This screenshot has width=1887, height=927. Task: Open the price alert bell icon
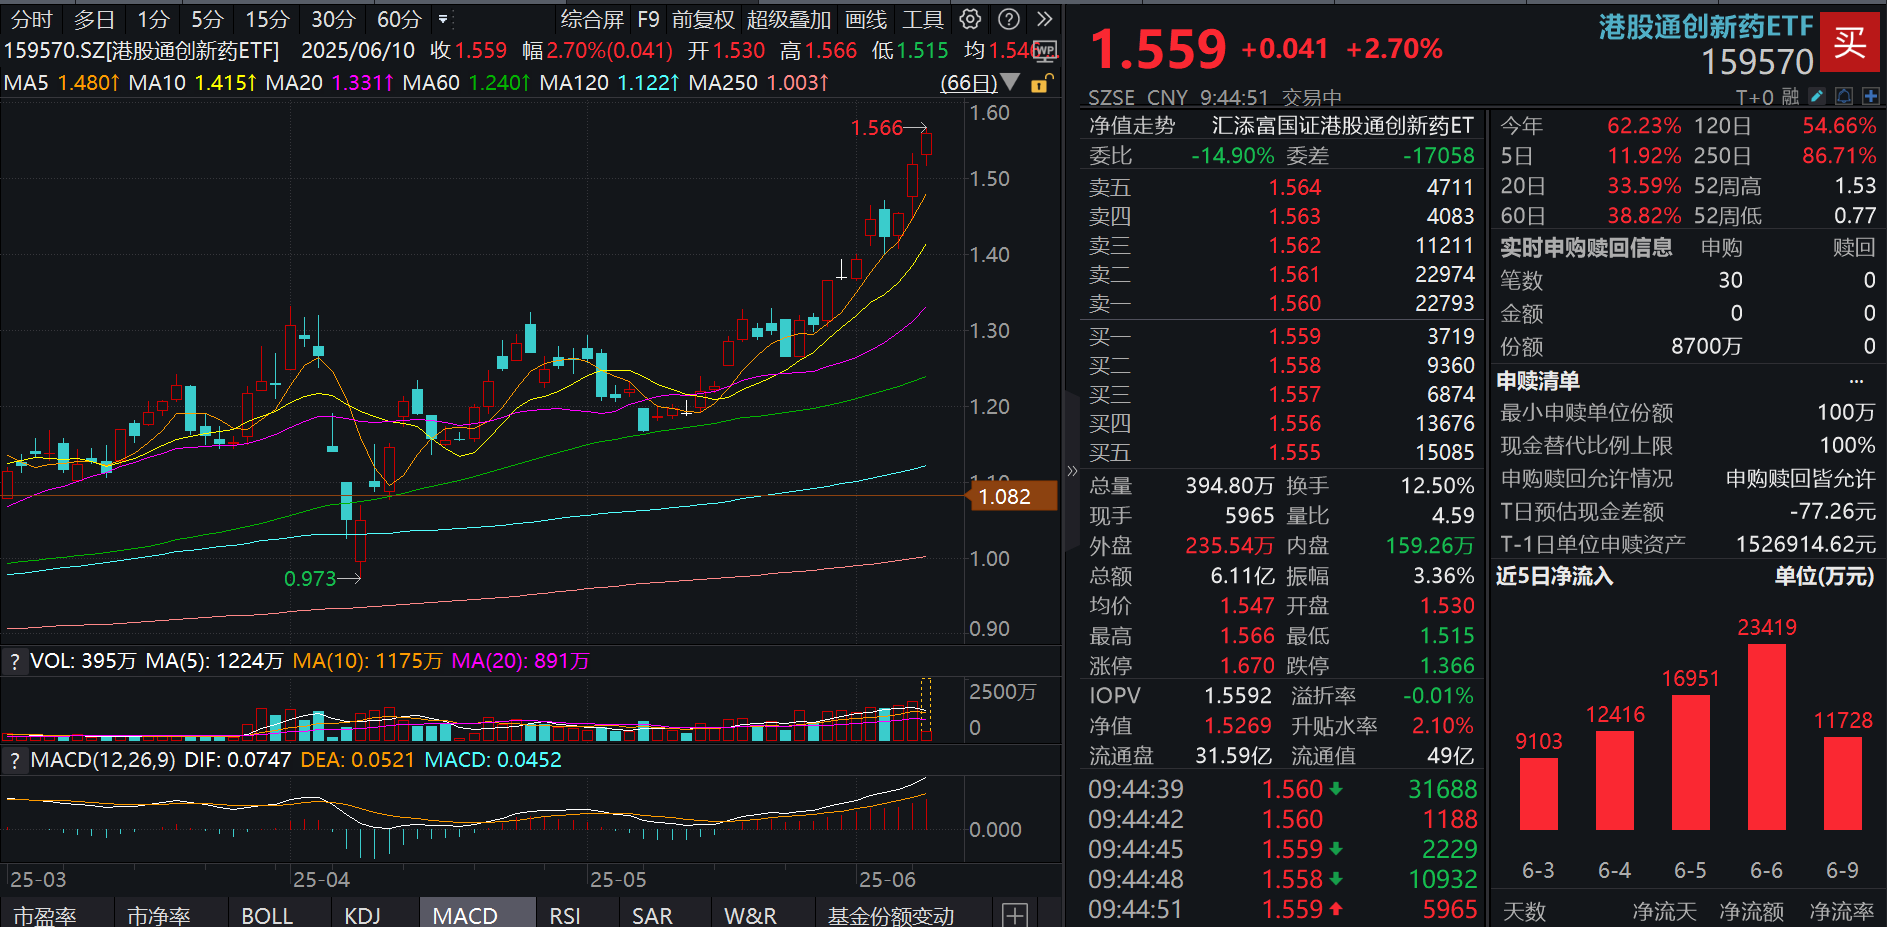click(x=1843, y=95)
